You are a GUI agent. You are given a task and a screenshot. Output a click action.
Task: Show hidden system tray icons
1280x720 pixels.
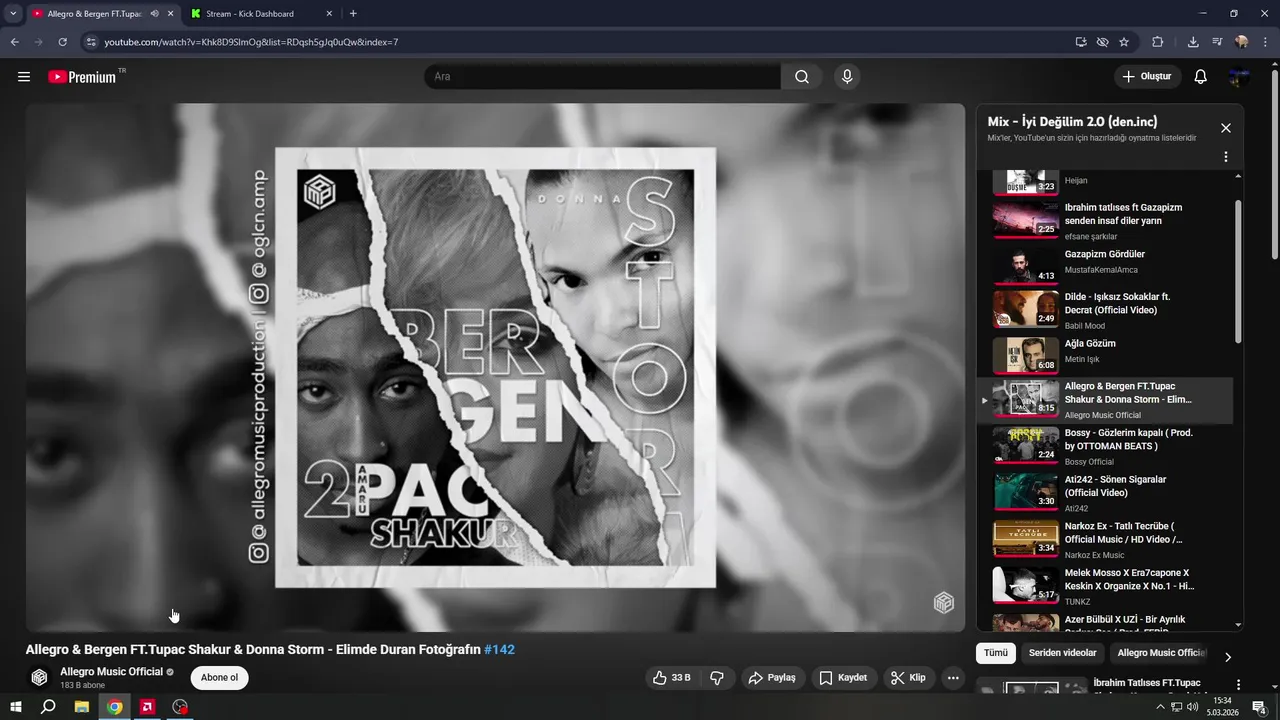[1160, 707]
